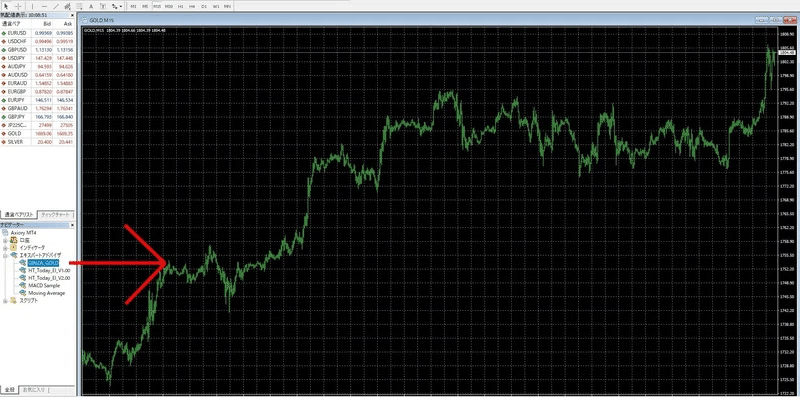
Task: Select the text tool marked A
Action: coord(91,6)
